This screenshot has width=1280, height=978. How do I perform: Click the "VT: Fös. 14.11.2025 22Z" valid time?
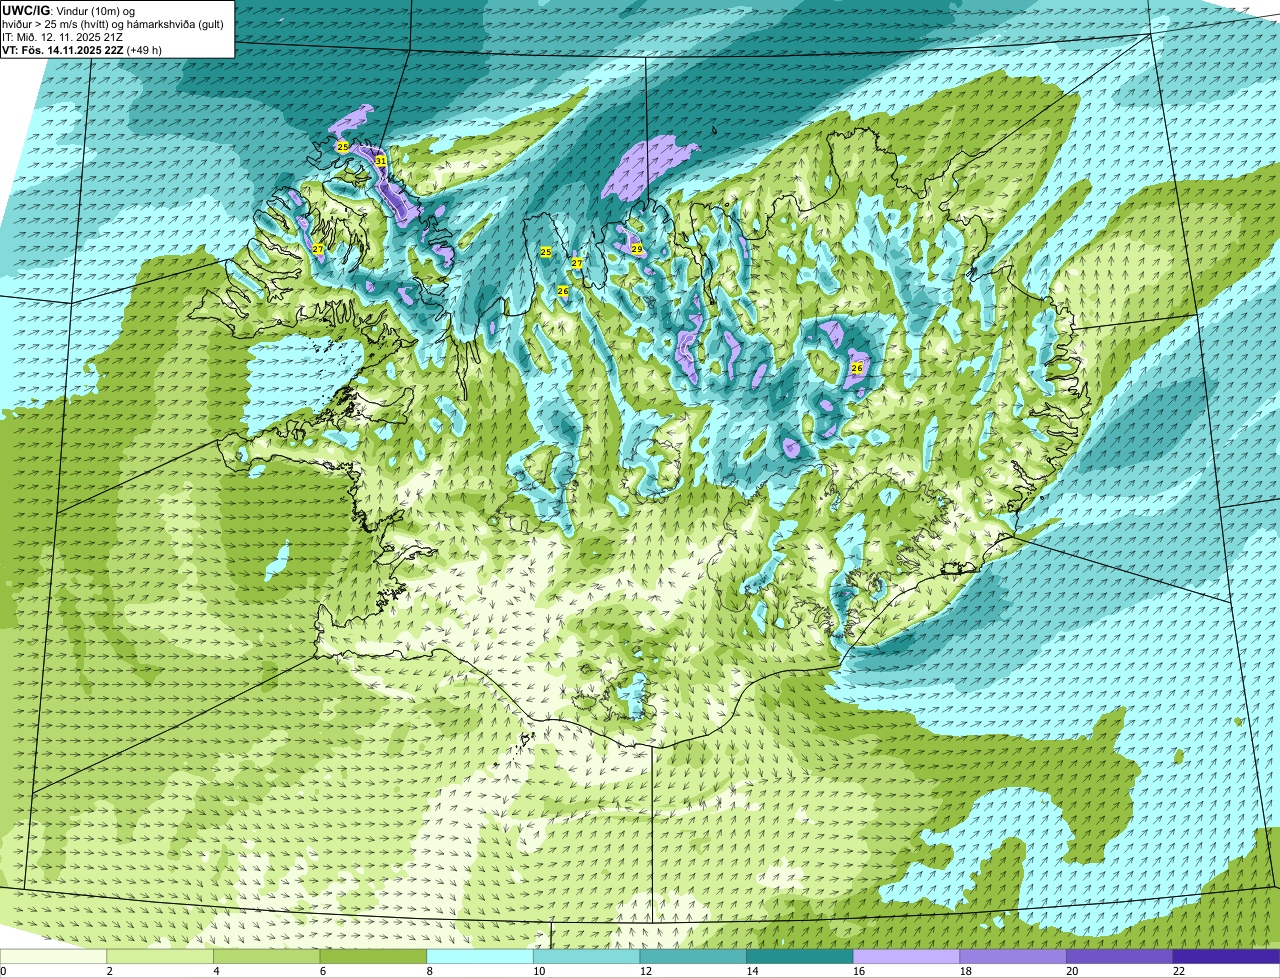63,50
